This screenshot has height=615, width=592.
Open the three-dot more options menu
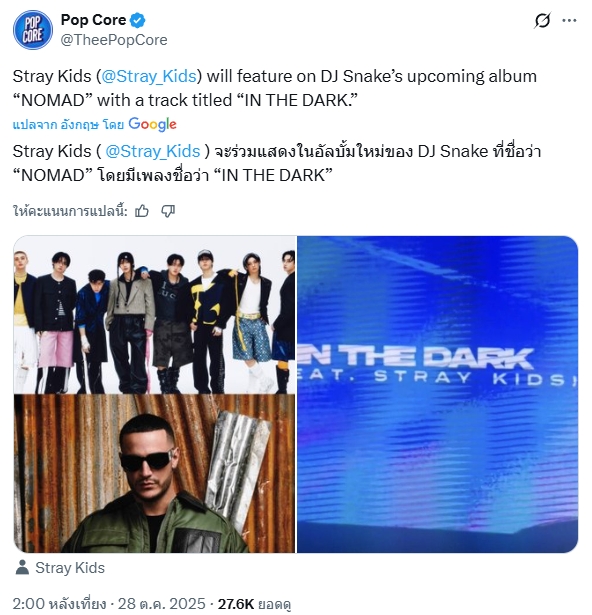coord(569,20)
